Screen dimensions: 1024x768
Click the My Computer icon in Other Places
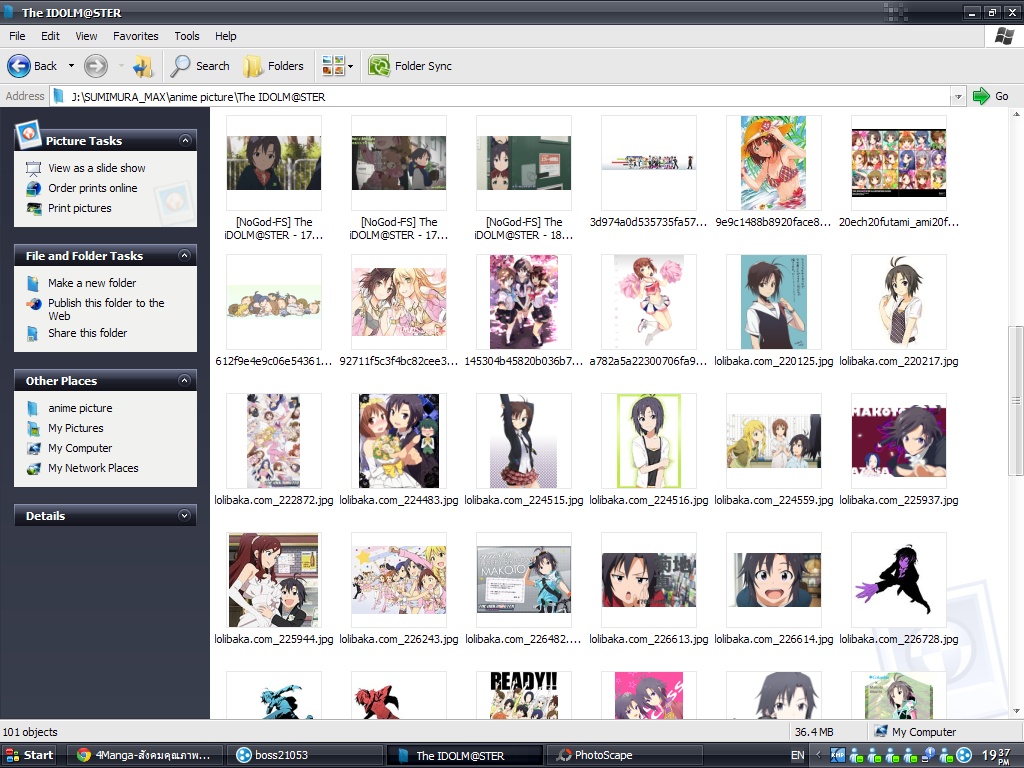[x=33, y=449]
